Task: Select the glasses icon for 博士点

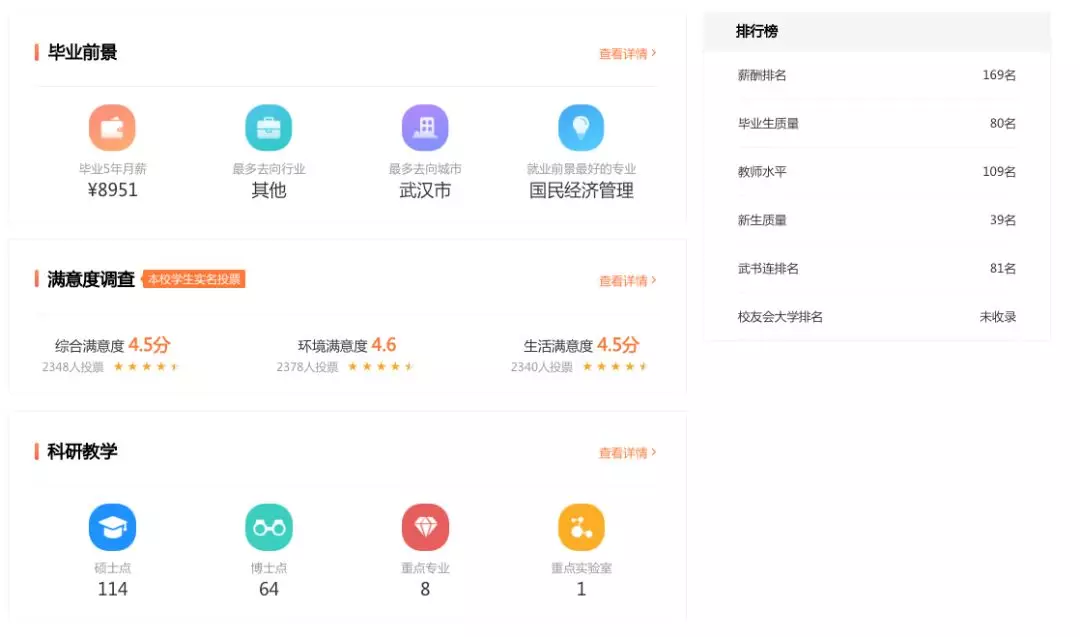Action: point(268,526)
